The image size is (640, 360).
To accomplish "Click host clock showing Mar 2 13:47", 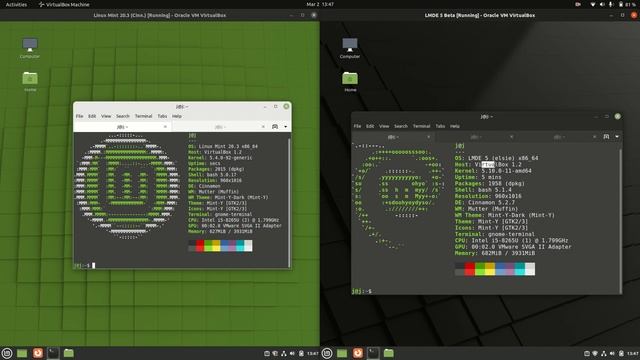I will click(x=320, y=4).
